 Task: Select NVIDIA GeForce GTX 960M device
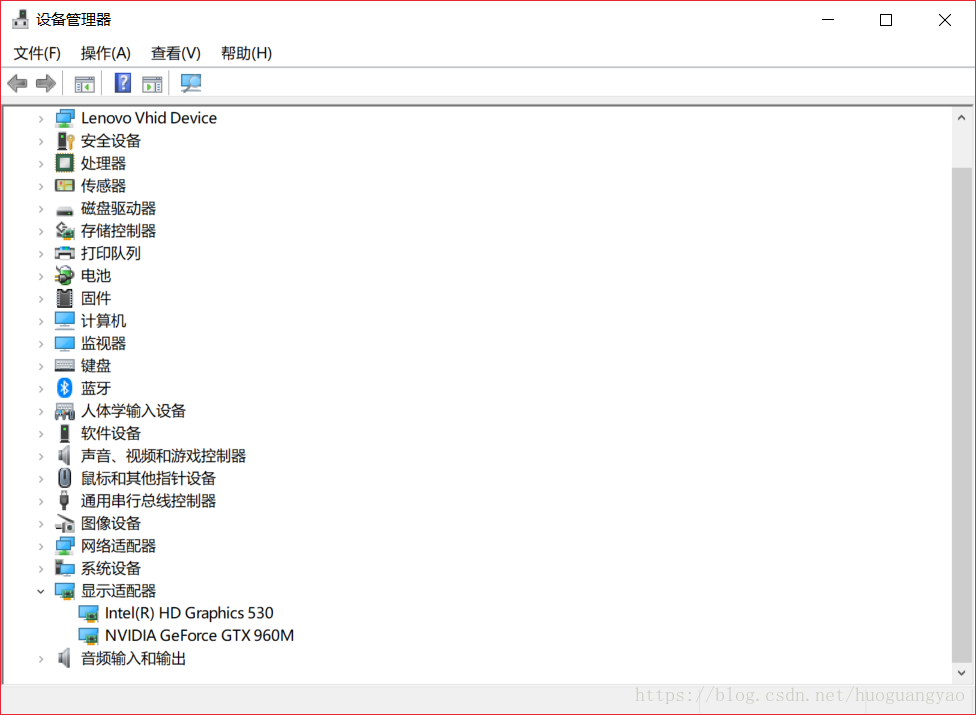(199, 635)
